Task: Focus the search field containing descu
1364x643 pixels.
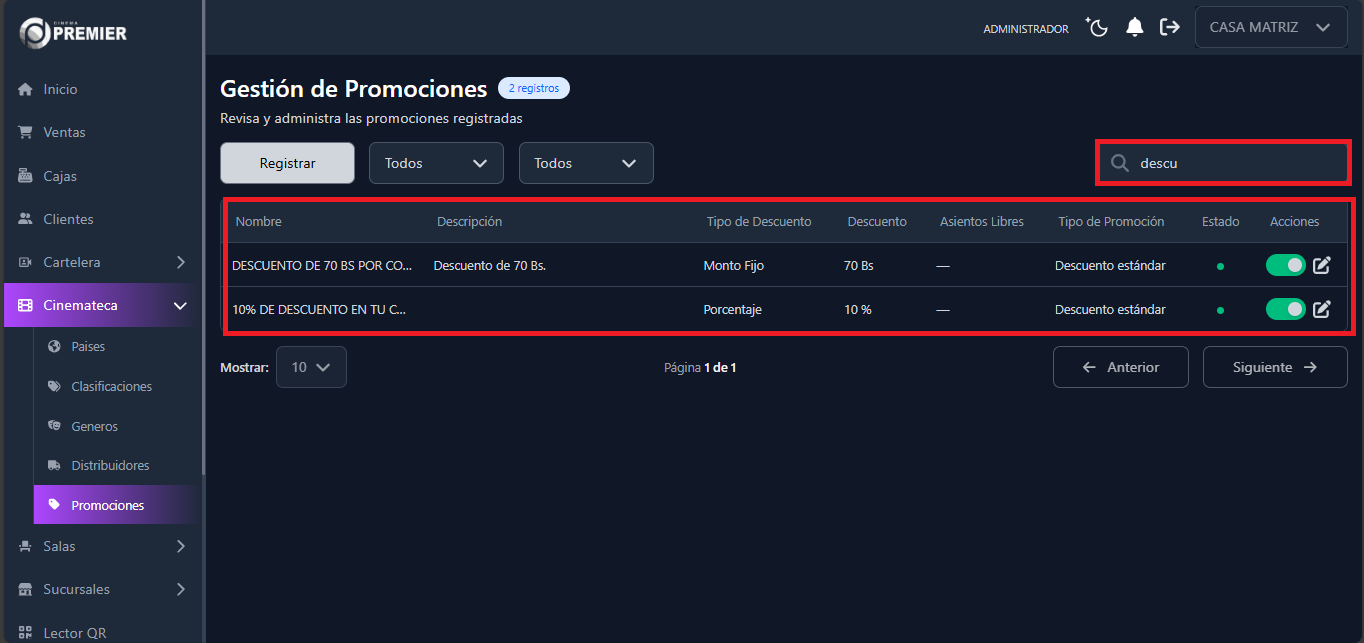Action: pos(1235,163)
